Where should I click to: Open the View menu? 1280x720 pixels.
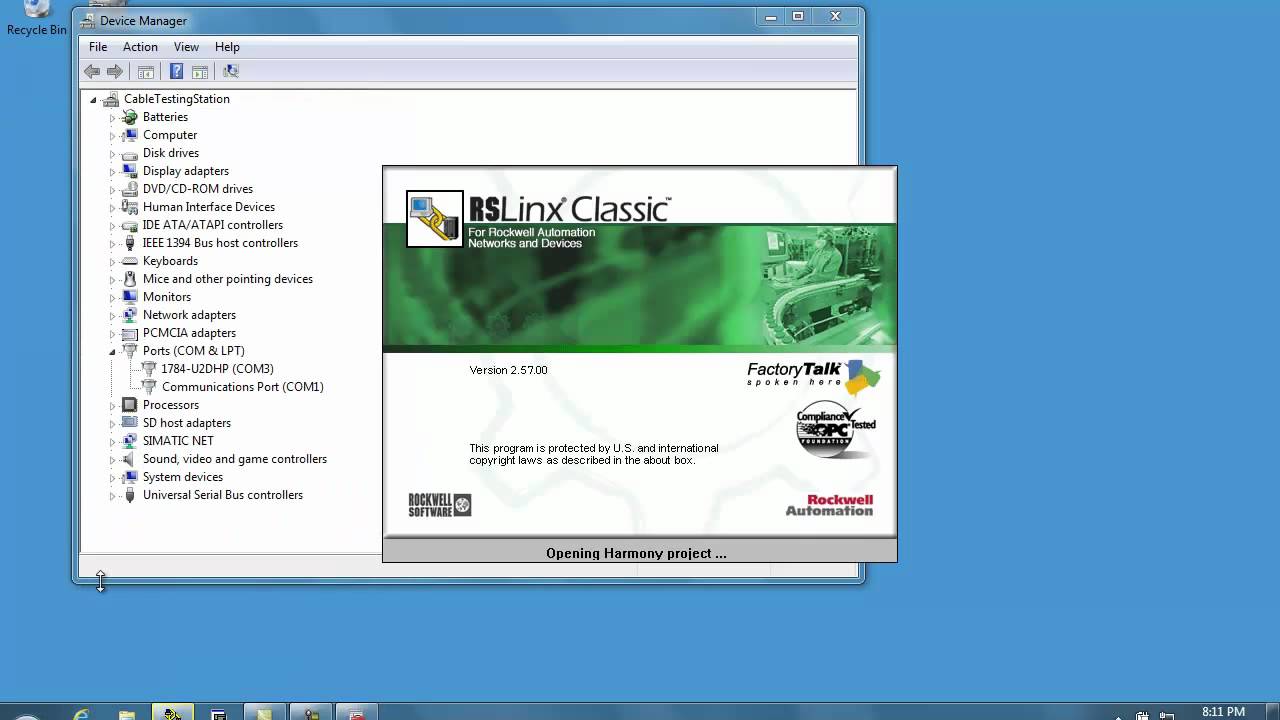pos(186,47)
